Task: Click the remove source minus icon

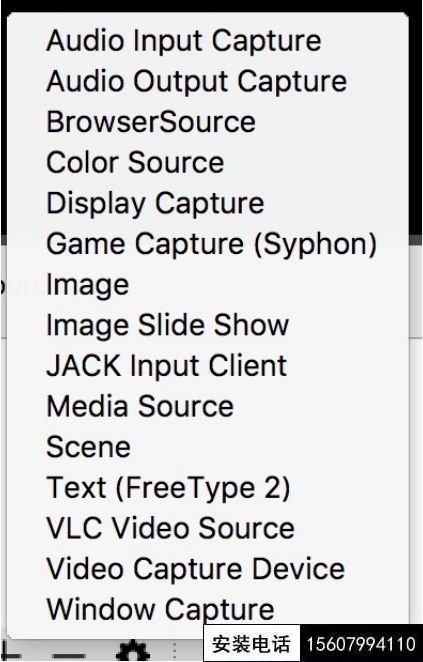Action: click(x=69, y=657)
